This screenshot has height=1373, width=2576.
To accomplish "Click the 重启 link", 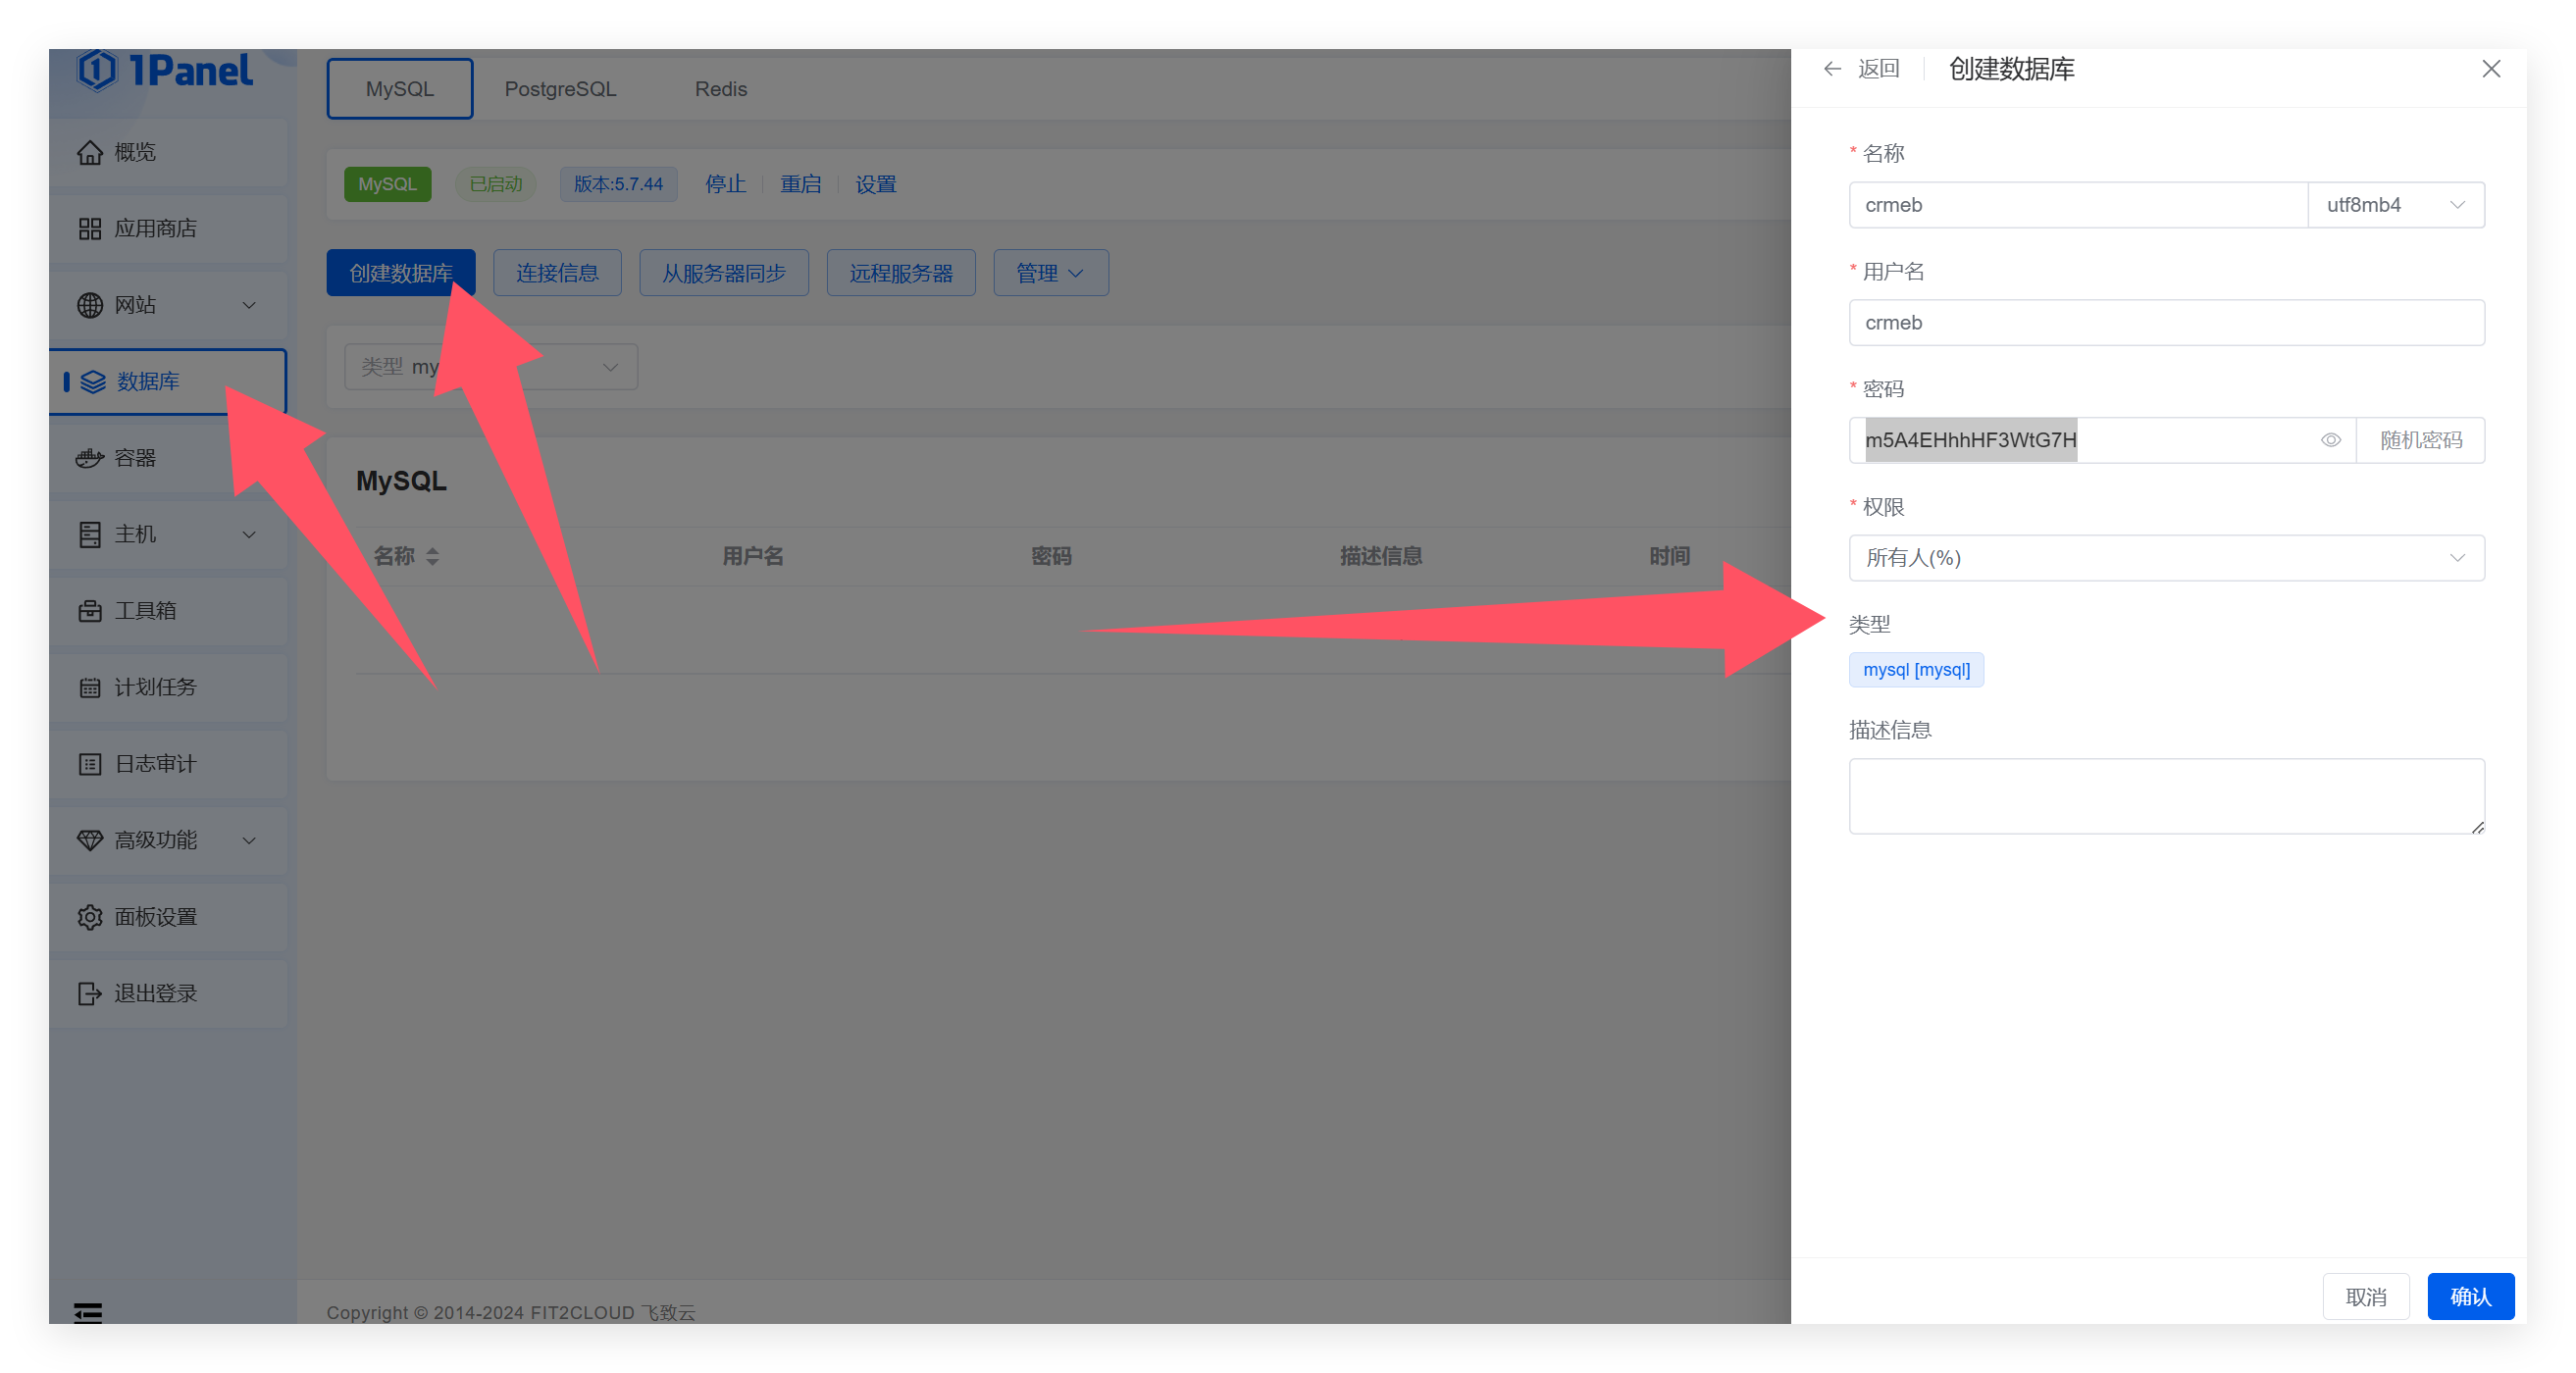I will 800,184.
